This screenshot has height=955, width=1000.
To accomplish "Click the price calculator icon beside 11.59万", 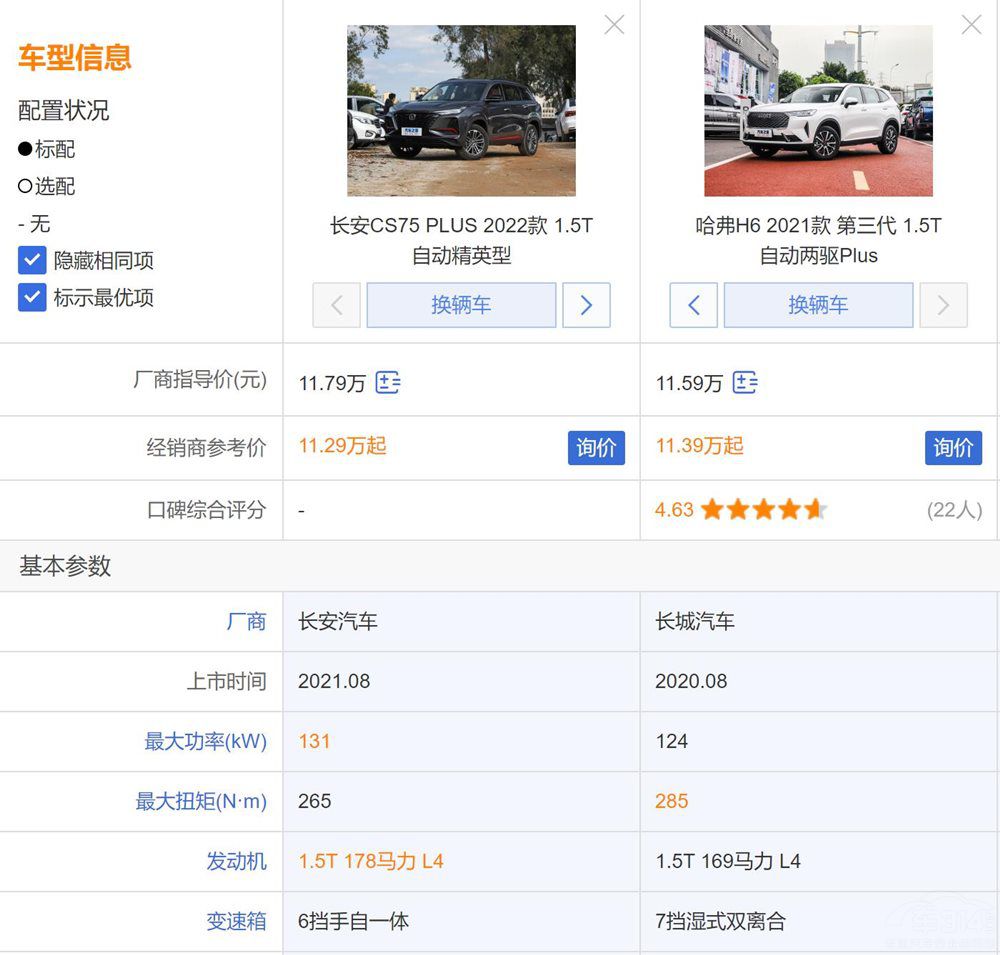I will coord(744,382).
